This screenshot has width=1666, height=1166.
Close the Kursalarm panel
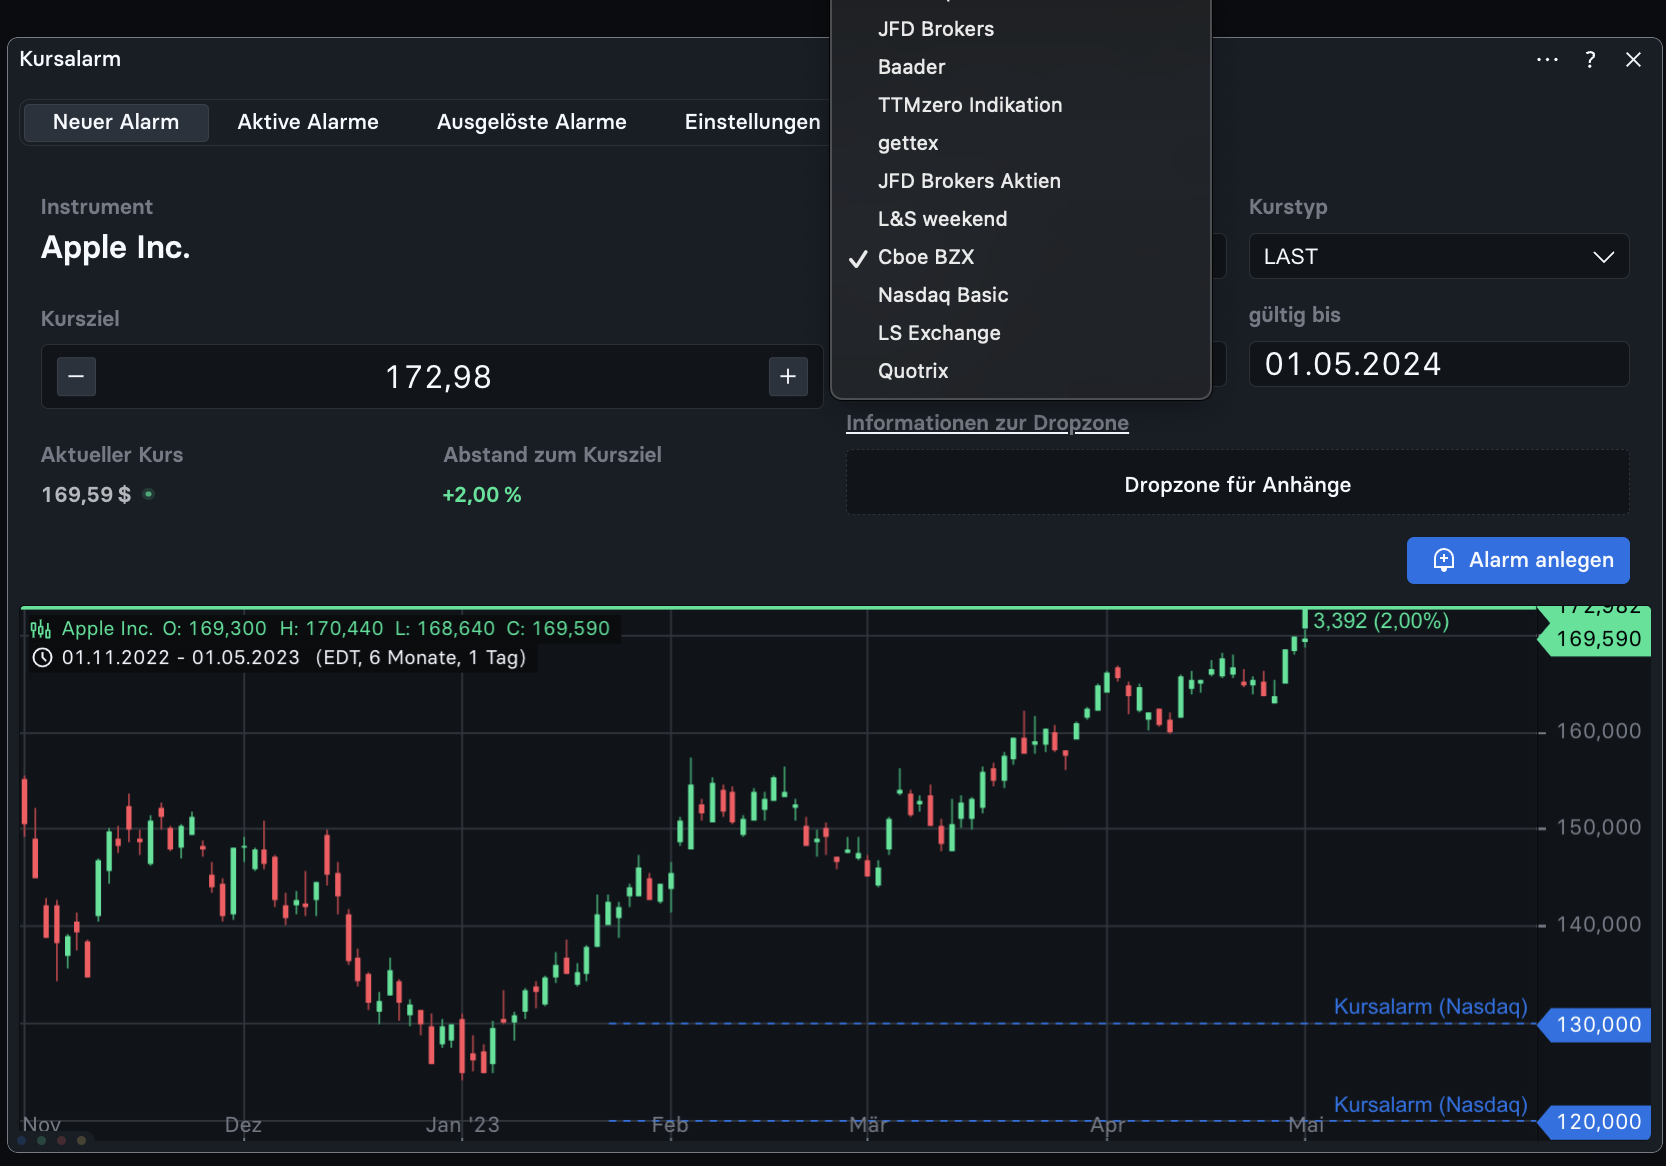[1634, 60]
